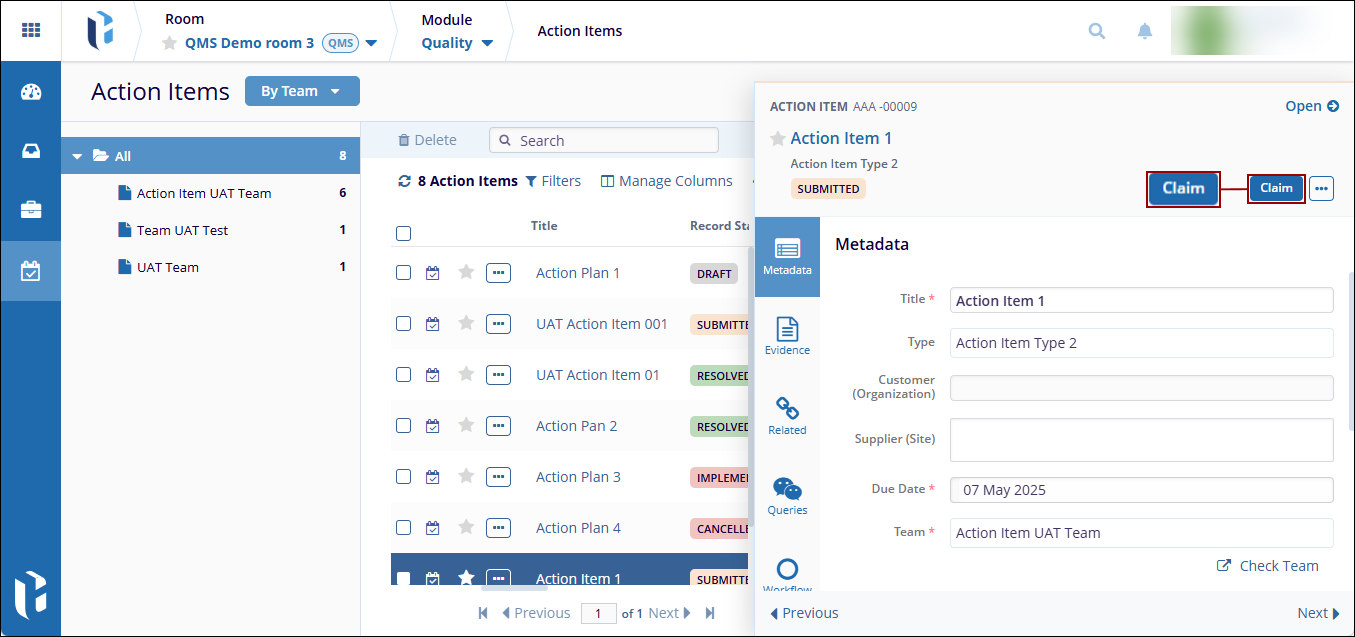
Task: Collapse the All folder tree node
Action: [77, 156]
